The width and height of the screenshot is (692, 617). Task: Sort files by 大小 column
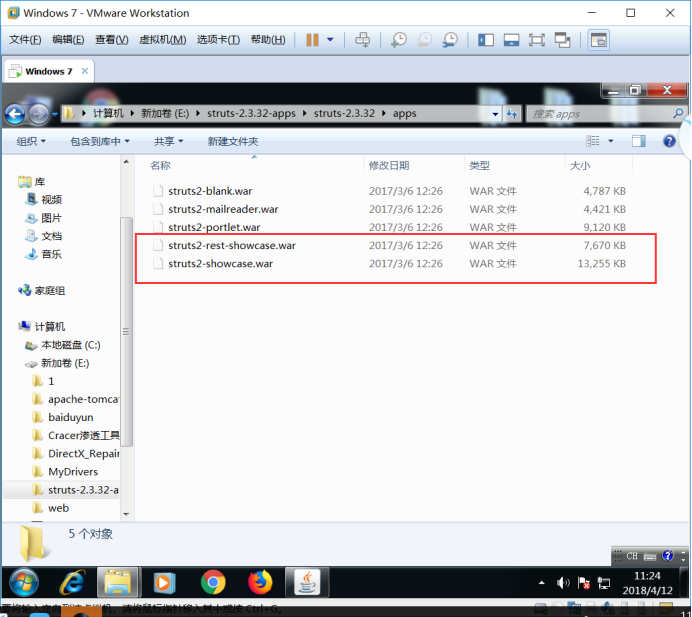click(x=580, y=166)
